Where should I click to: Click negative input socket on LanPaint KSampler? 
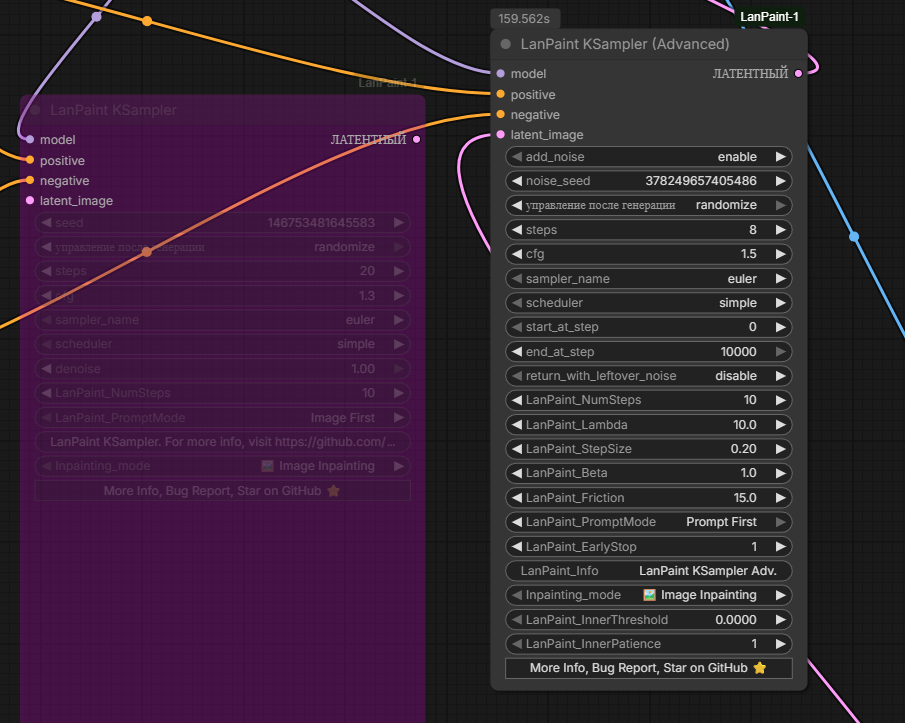pyautogui.click(x=30, y=180)
